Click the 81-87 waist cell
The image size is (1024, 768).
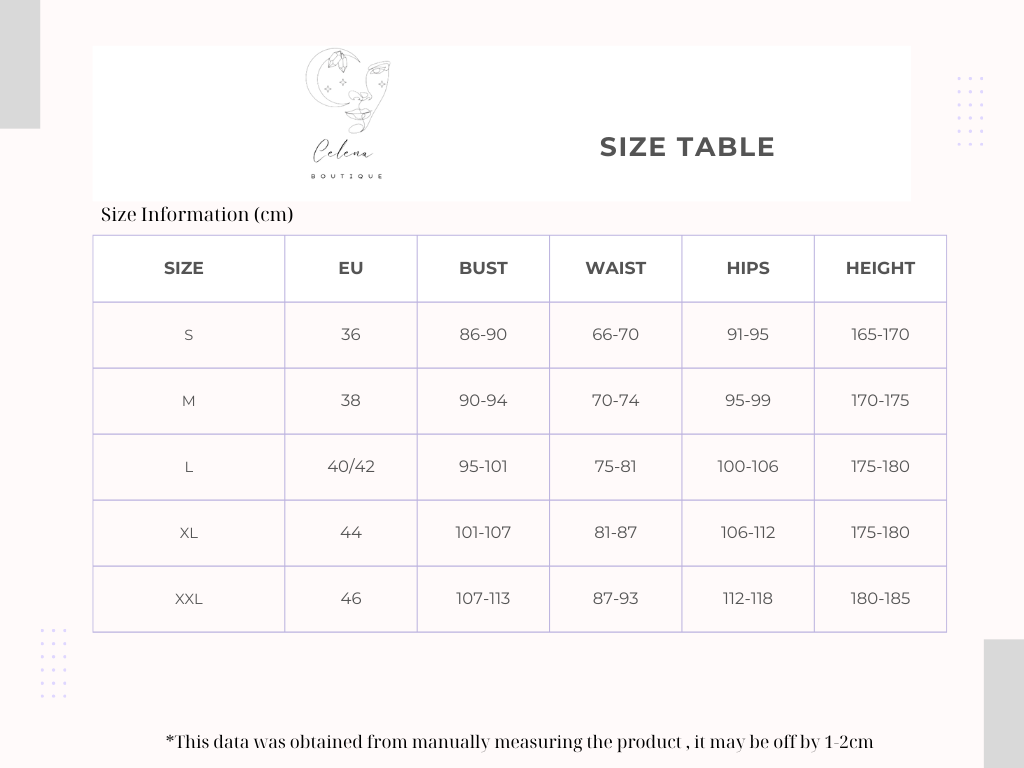[x=615, y=532]
